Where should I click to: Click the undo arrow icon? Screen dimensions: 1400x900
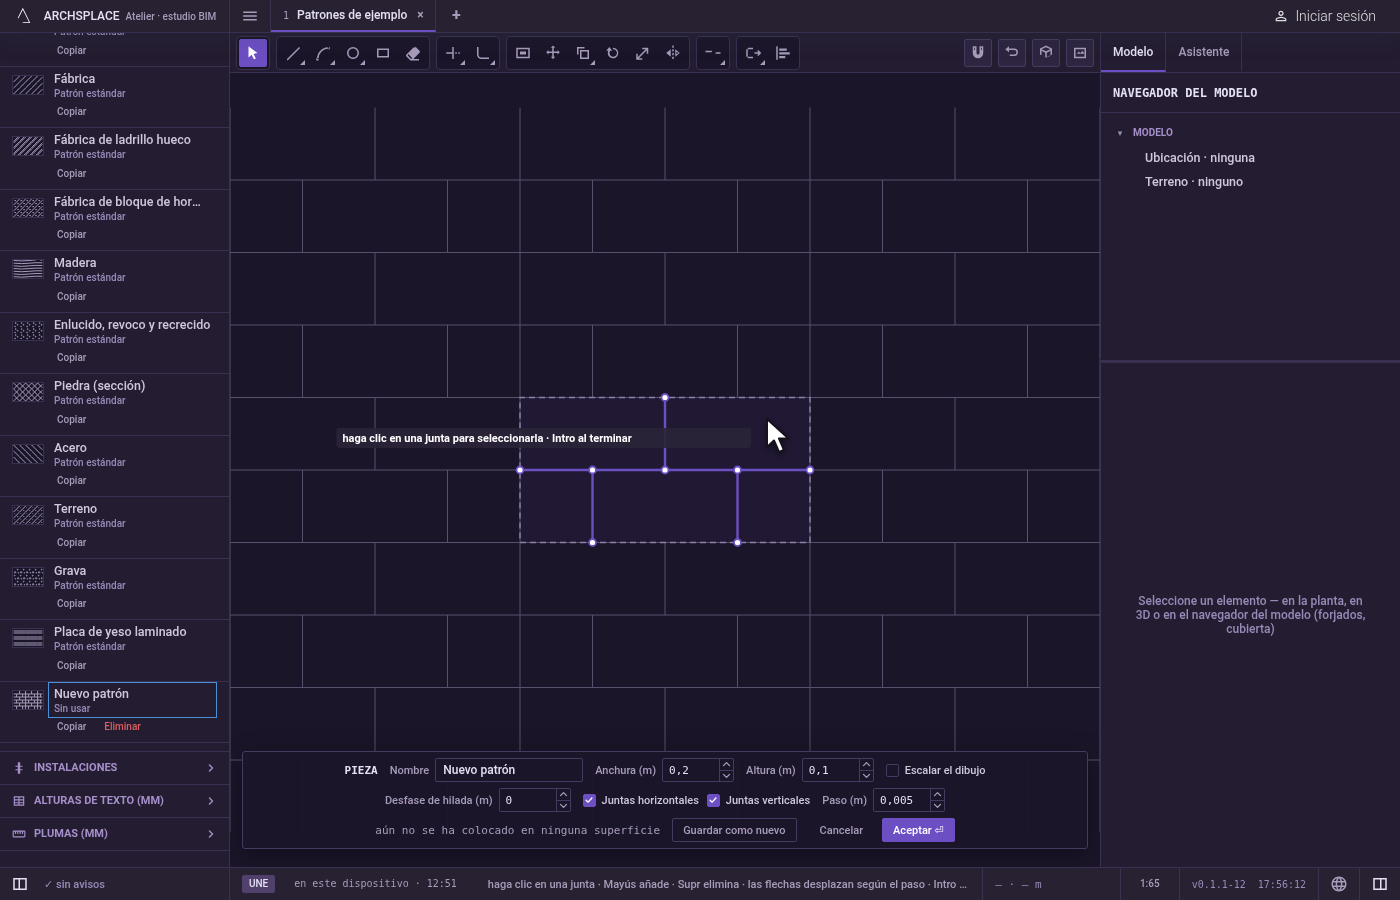tap(1012, 53)
